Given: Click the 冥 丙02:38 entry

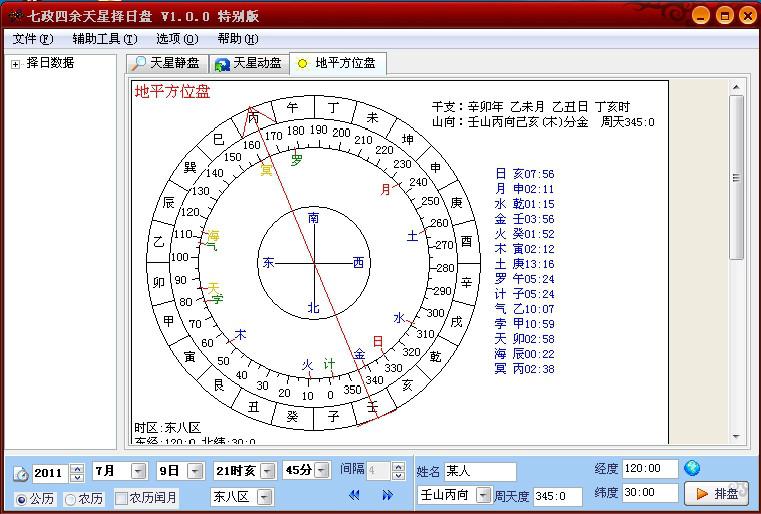Looking at the screenshot, I should (524, 369).
